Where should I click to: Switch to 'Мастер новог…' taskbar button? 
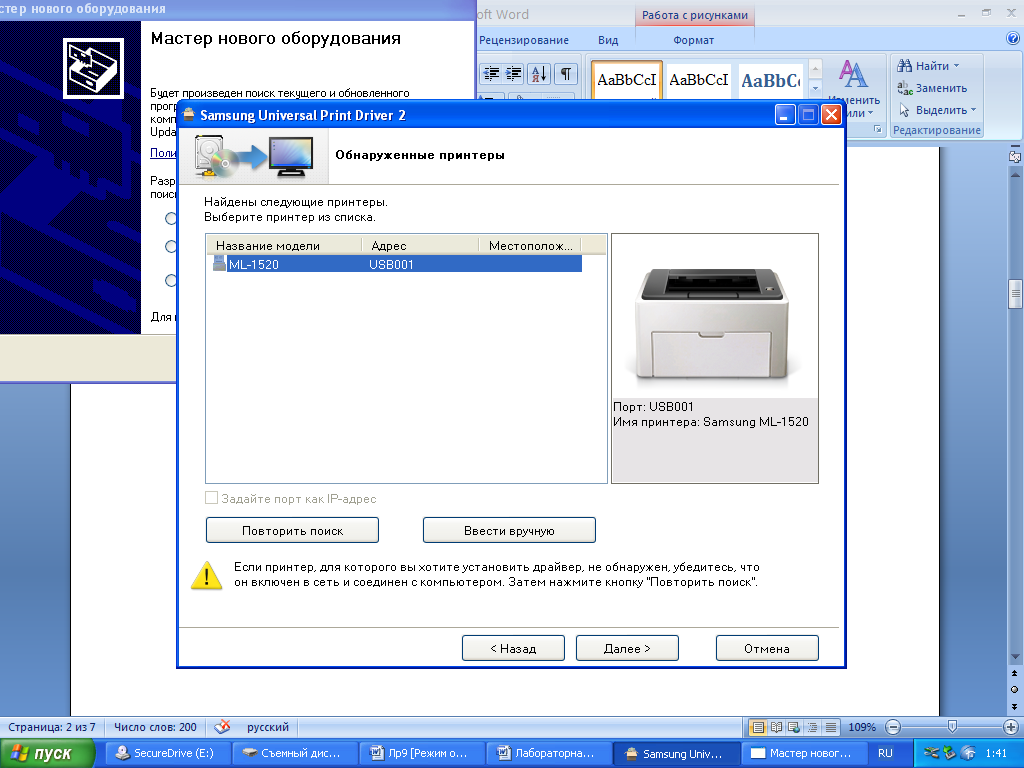click(x=803, y=753)
